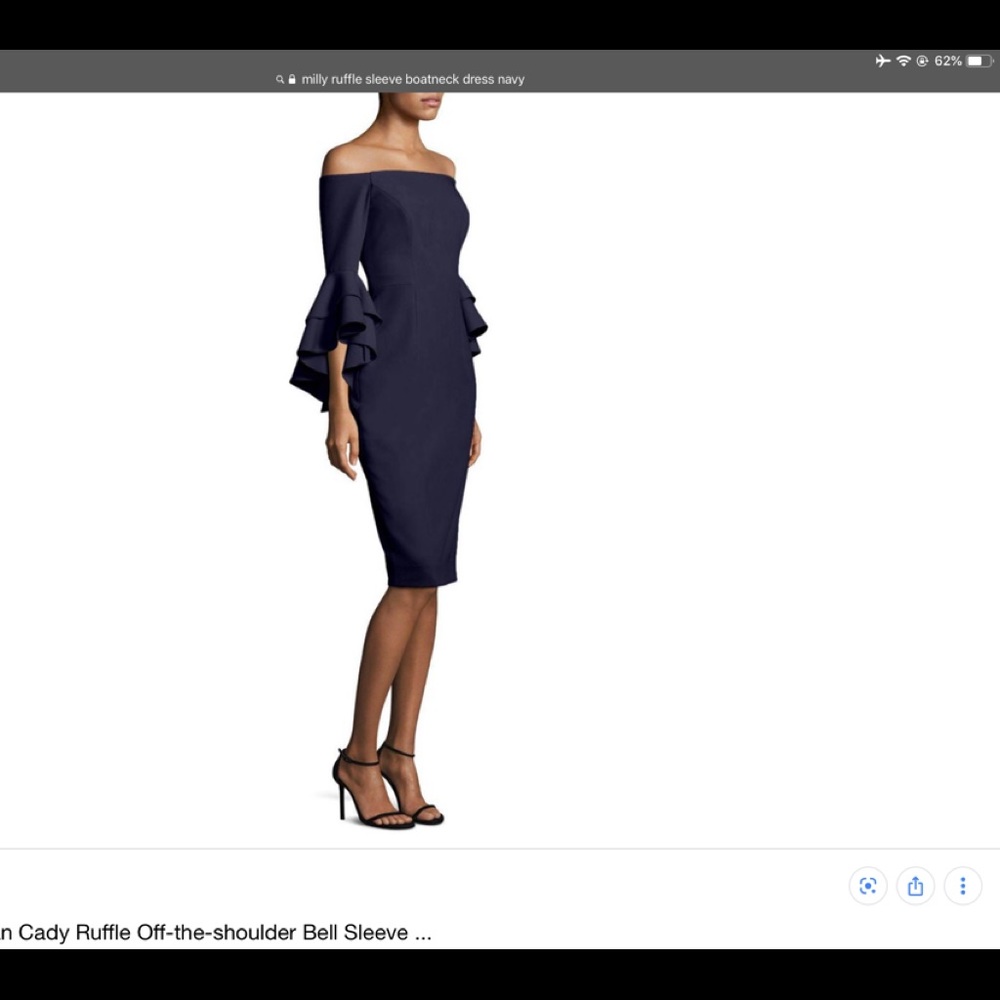Click the truncated ellipsis at end of title
This screenshot has width=1000, height=1000.
422,934
